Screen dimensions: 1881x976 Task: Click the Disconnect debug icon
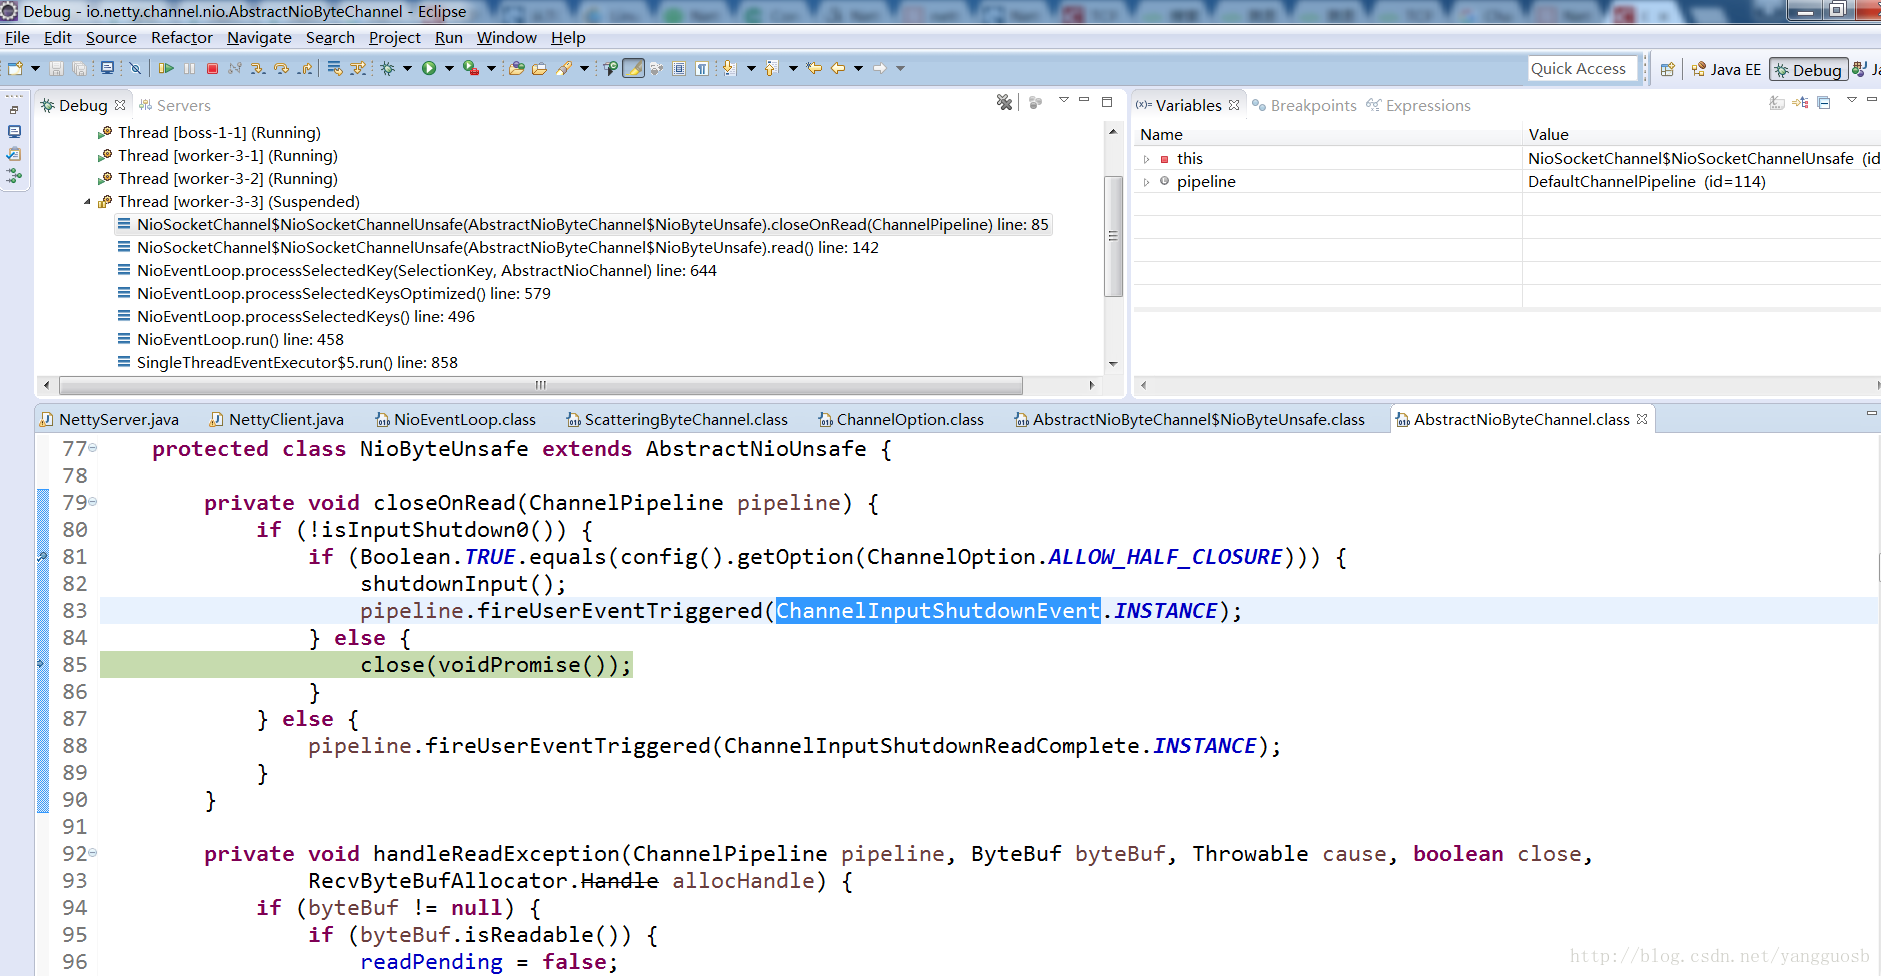(235, 68)
